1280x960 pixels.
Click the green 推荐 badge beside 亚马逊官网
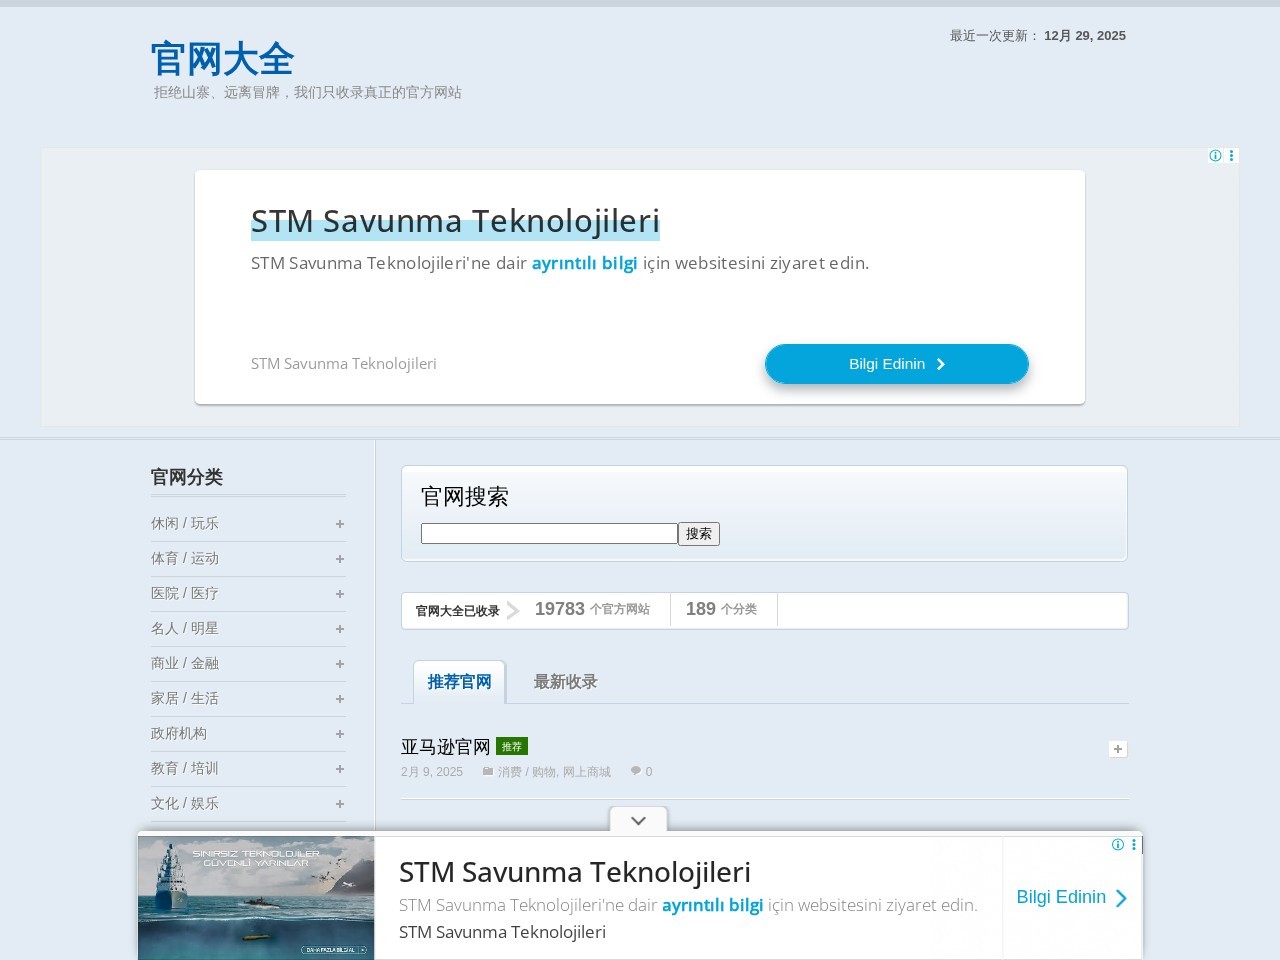click(512, 746)
